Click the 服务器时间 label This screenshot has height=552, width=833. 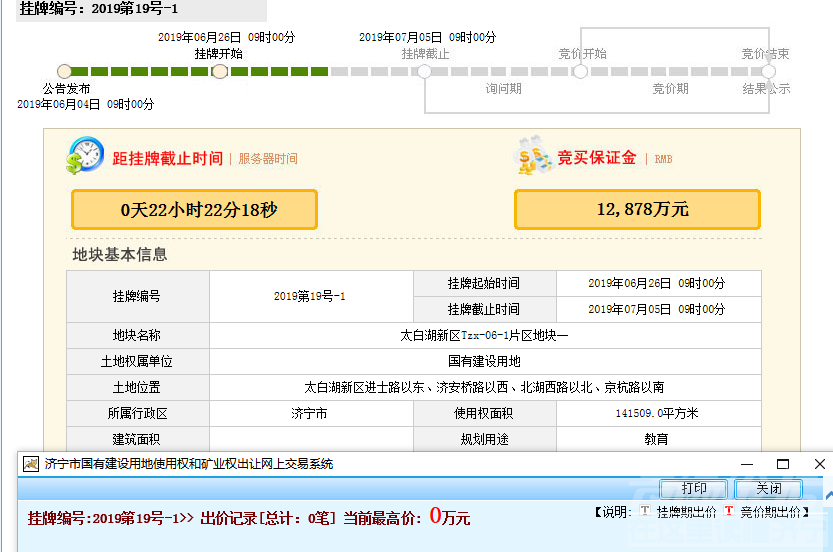click(268, 158)
